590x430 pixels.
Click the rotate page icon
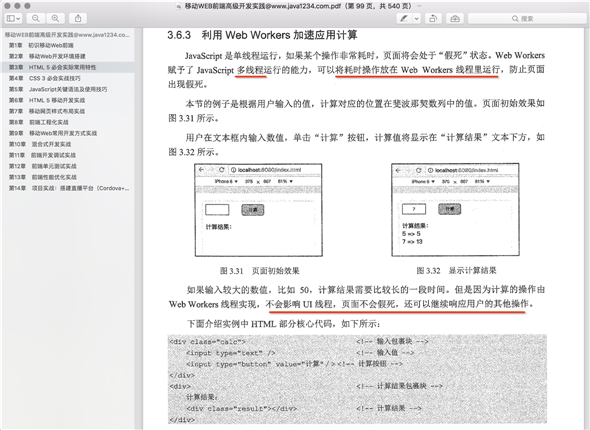pos(433,18)
